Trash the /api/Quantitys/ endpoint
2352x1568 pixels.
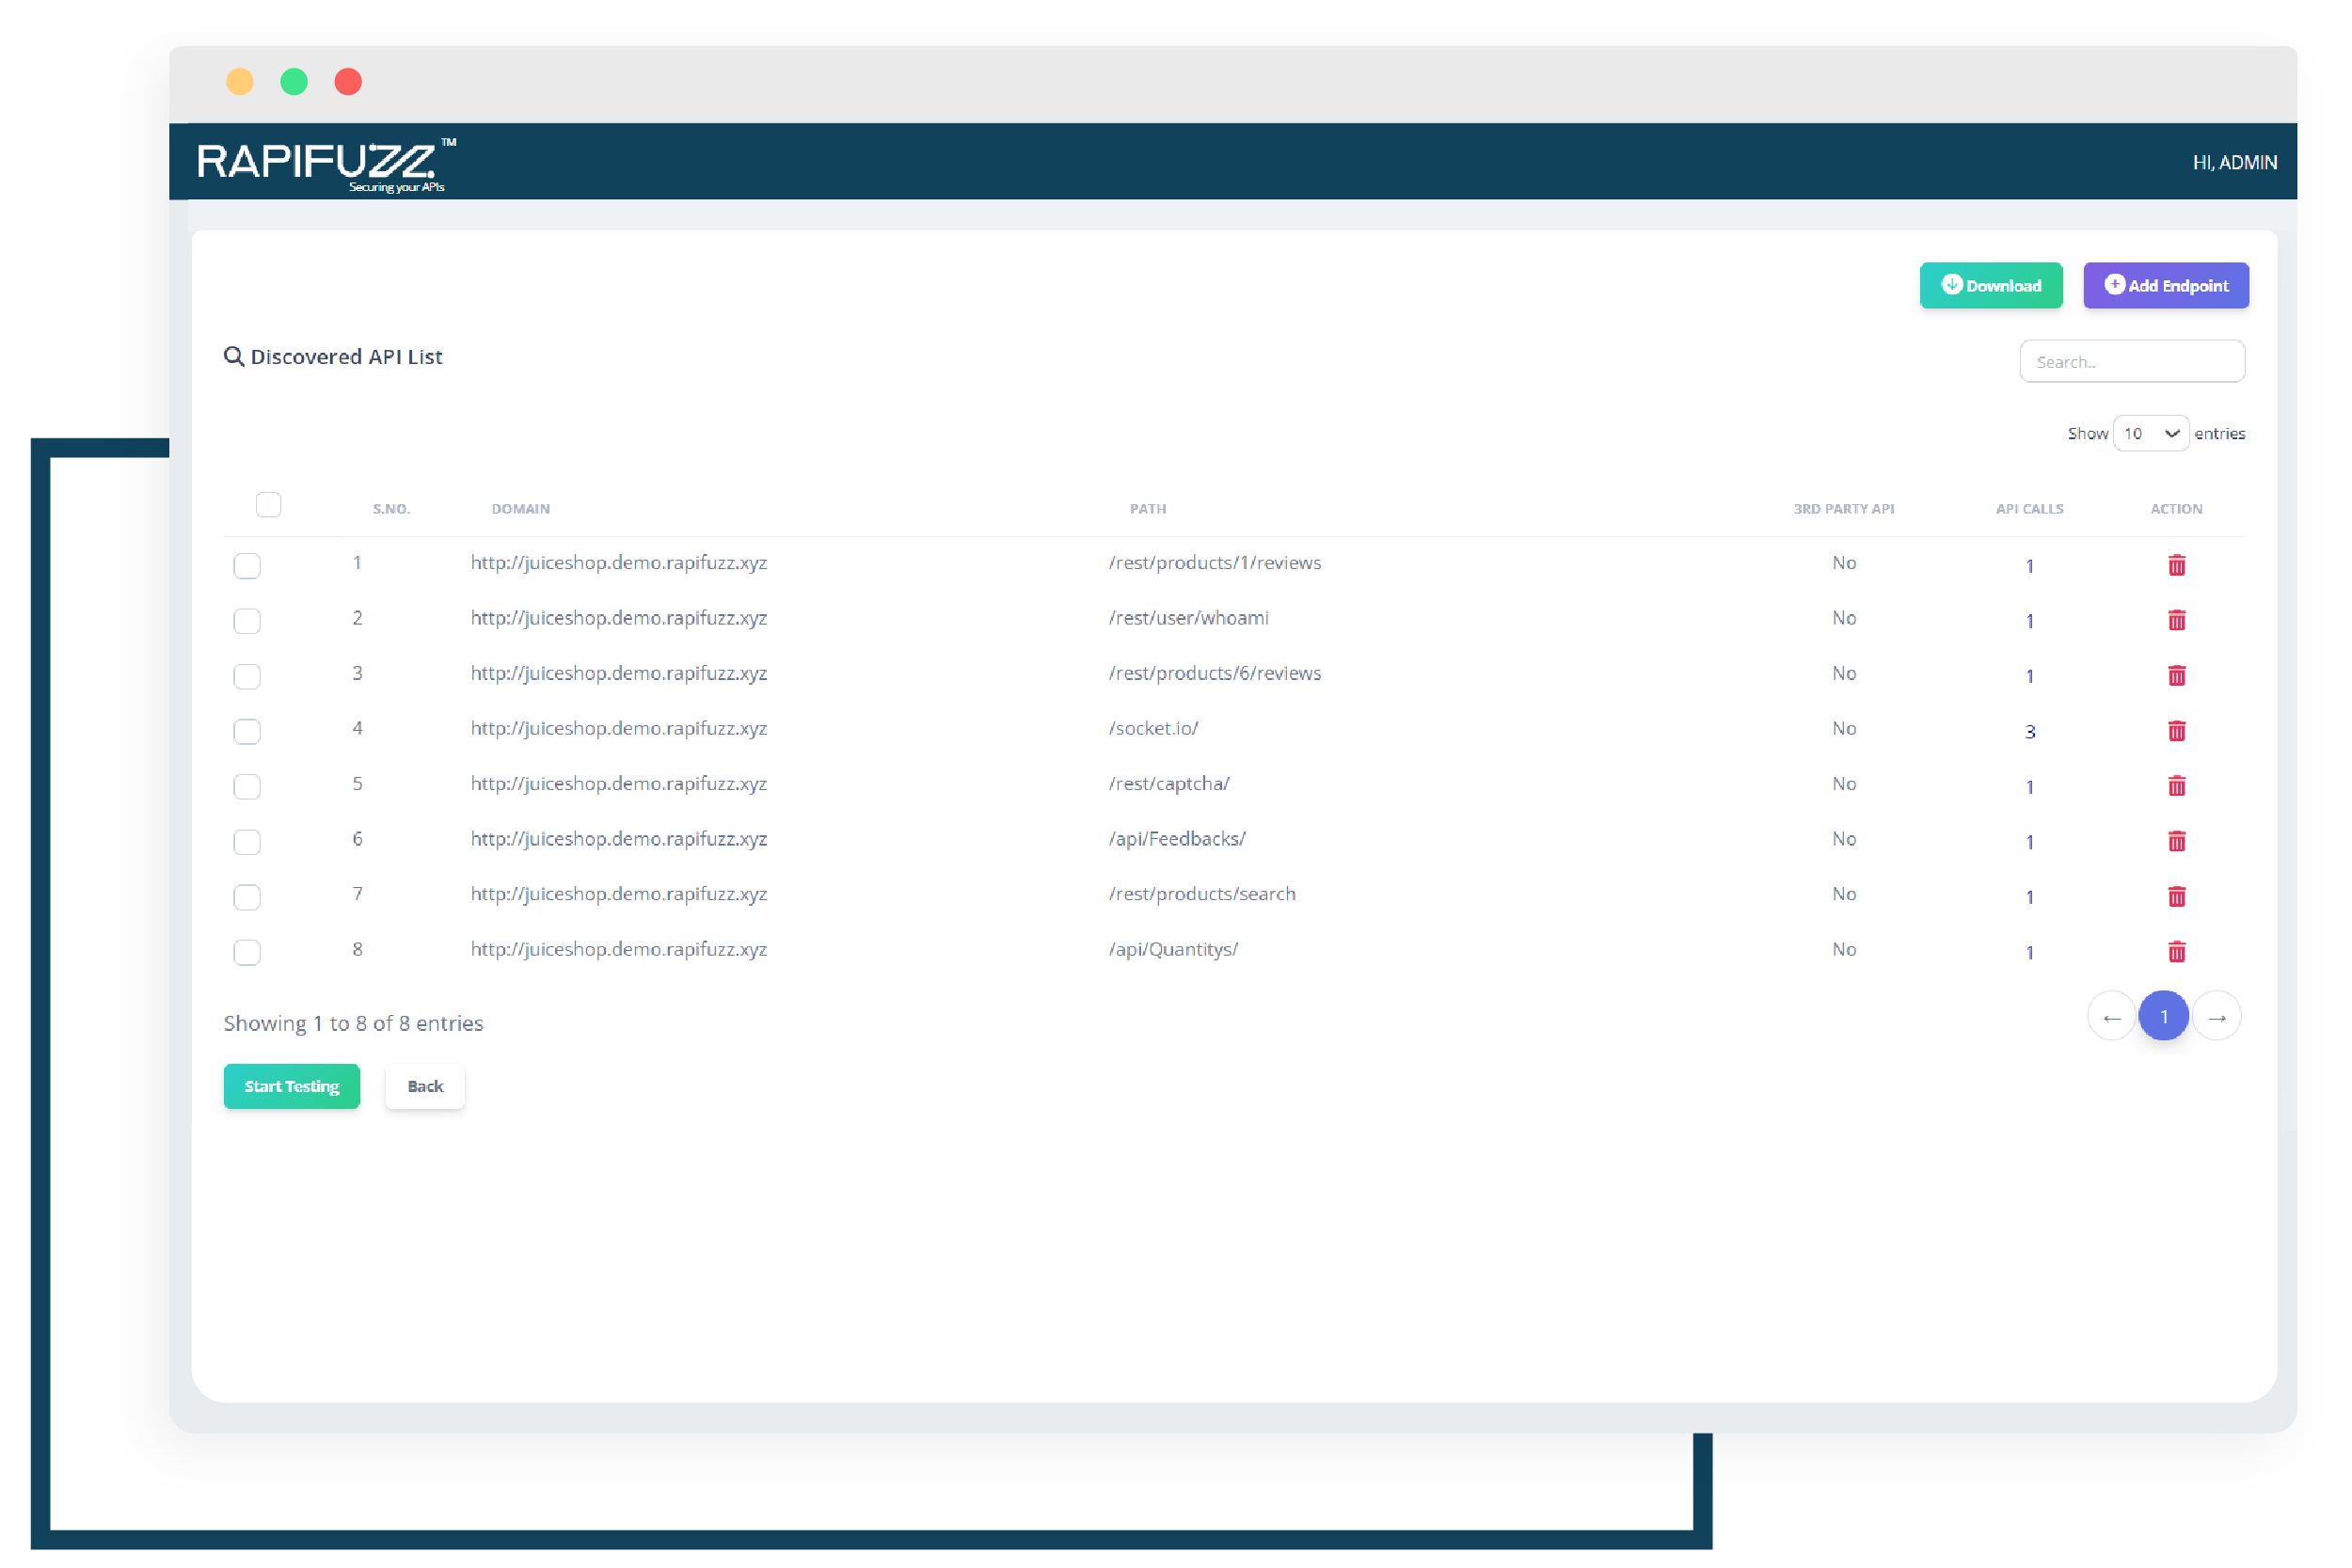[2176, 951]
